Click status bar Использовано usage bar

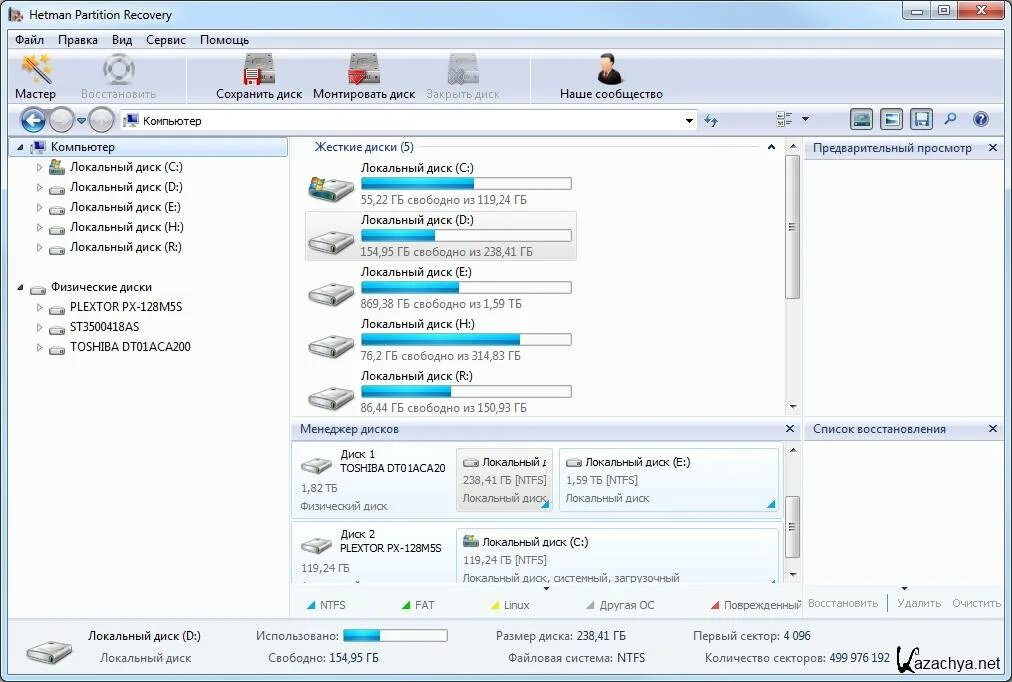(395, 636)
